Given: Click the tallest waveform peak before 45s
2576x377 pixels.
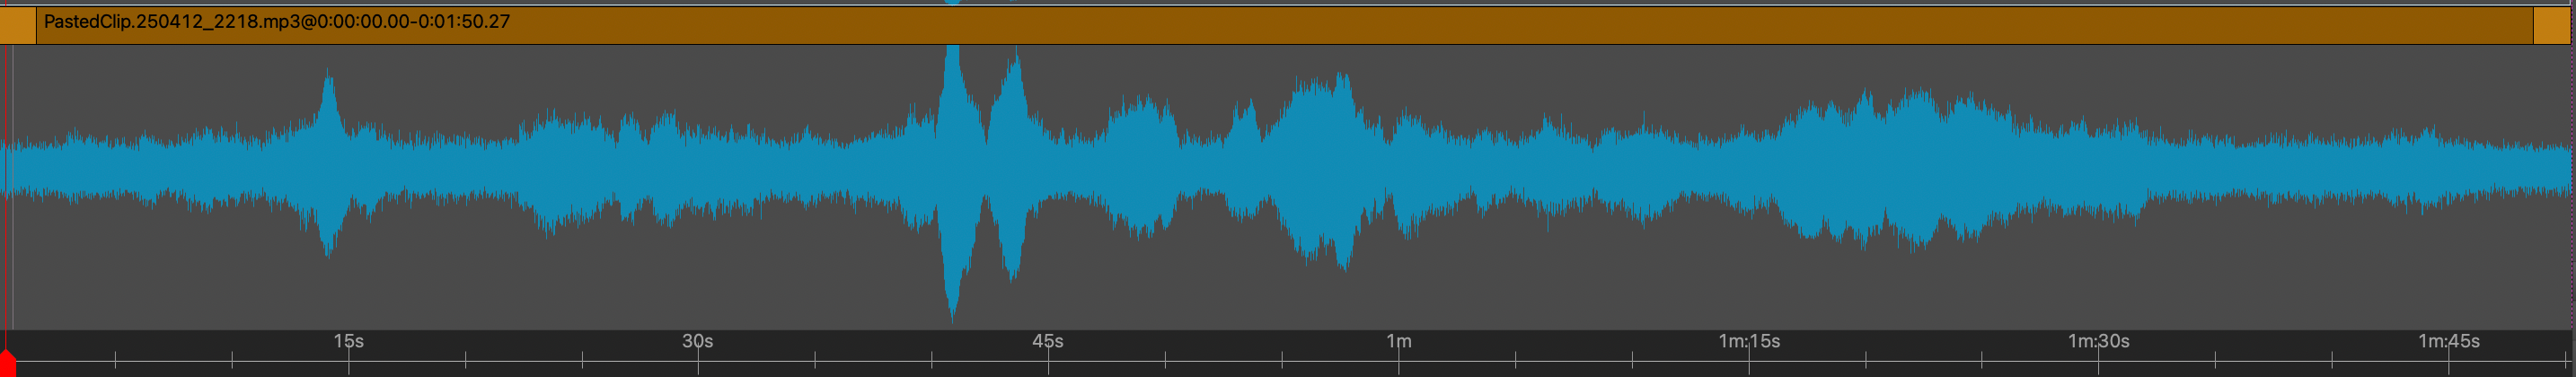Looking at the screenshot, I should 952,182.
